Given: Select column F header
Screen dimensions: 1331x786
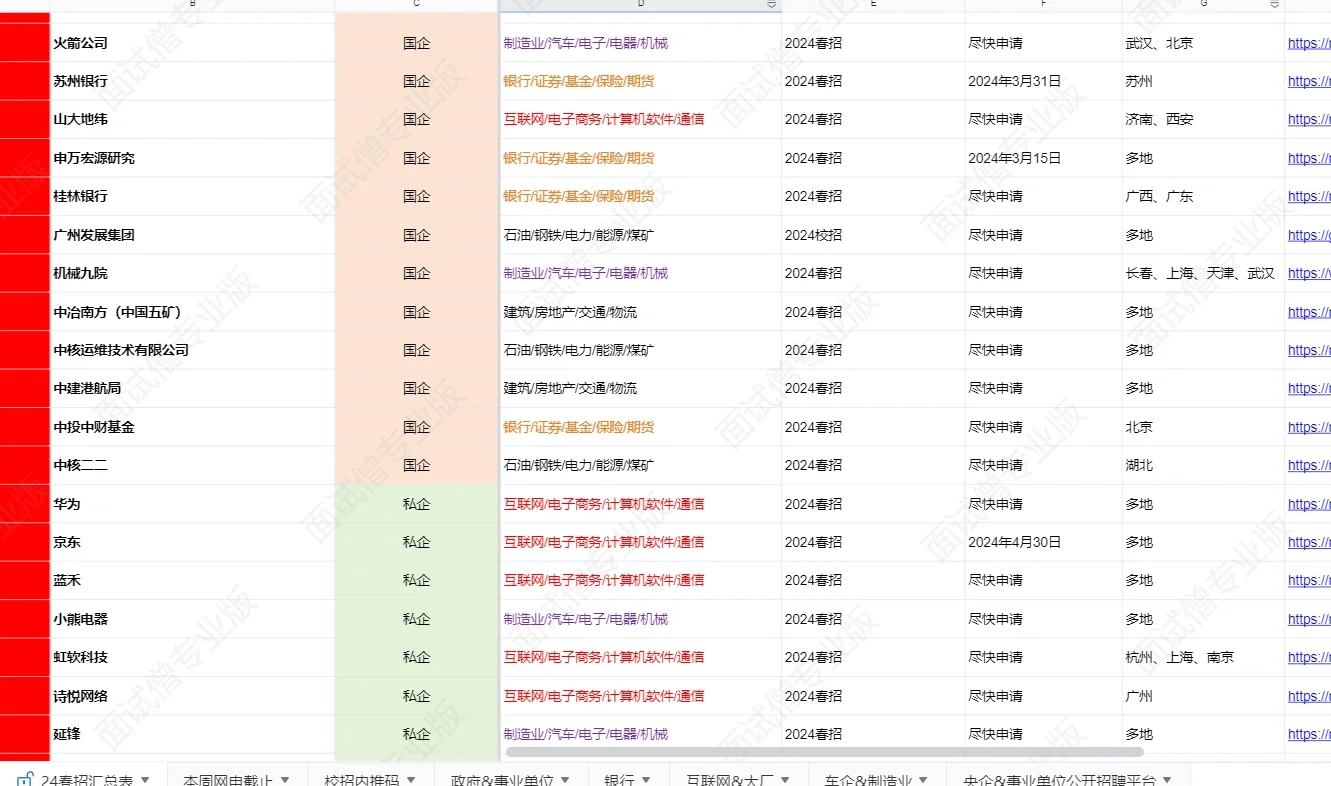Looking at the screenshot, I should [x=1043, y=5].
